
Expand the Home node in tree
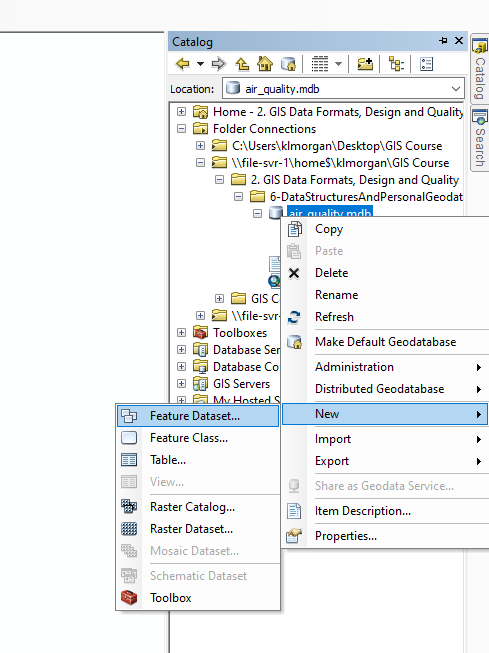pos(181,112)
